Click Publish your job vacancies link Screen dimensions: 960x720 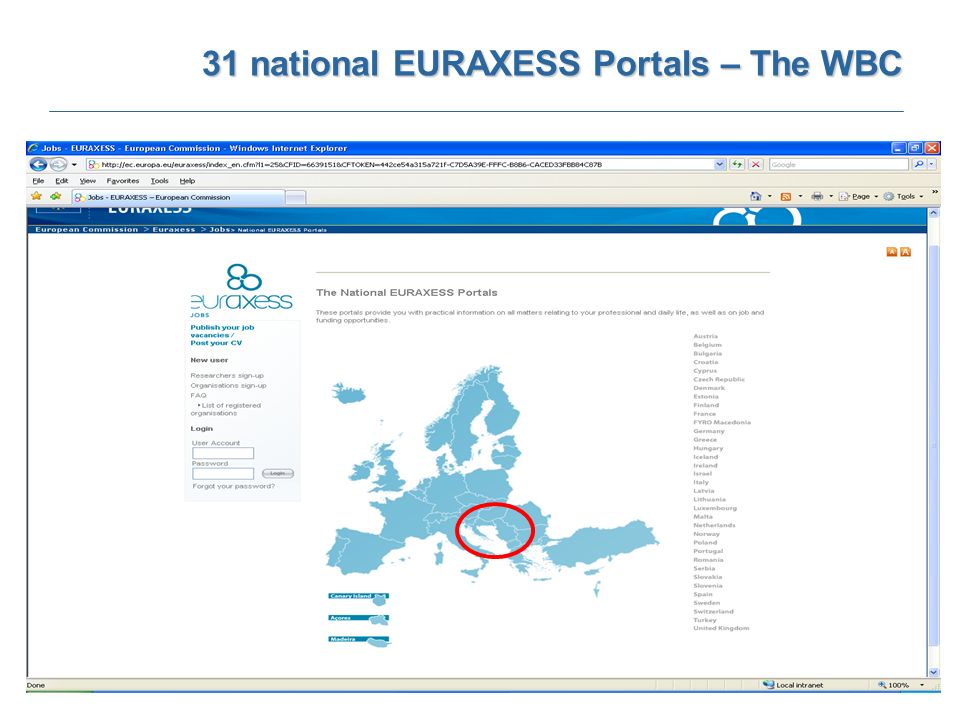[x=222, y=331]
